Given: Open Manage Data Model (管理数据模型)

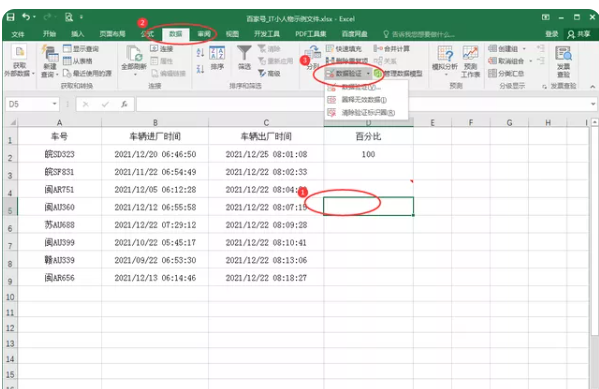Looking at the screenshot, I should click(398, 73).
